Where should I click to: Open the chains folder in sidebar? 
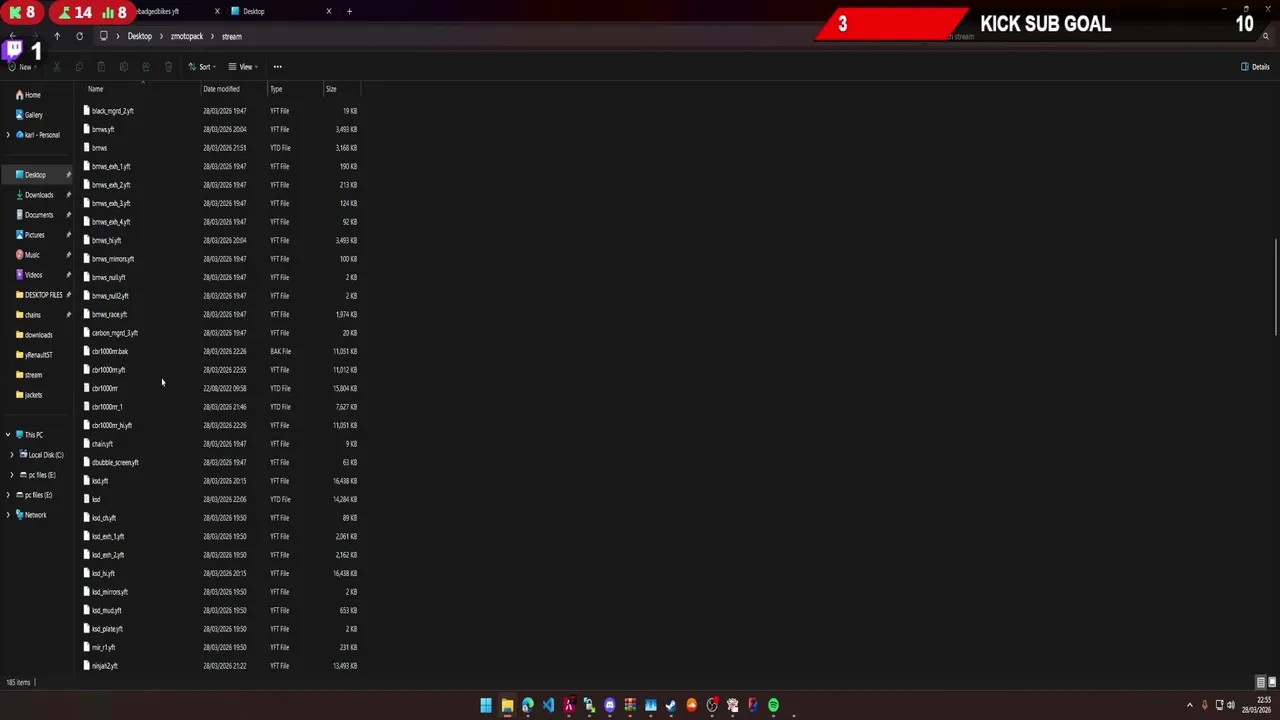point(28,315)
